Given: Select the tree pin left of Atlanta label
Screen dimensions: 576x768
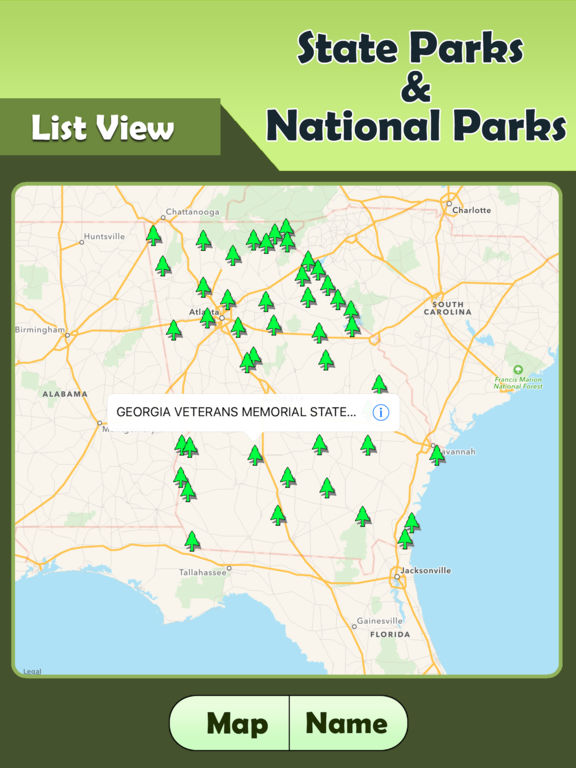Looking at the screenshot, I should pos(173,330).
